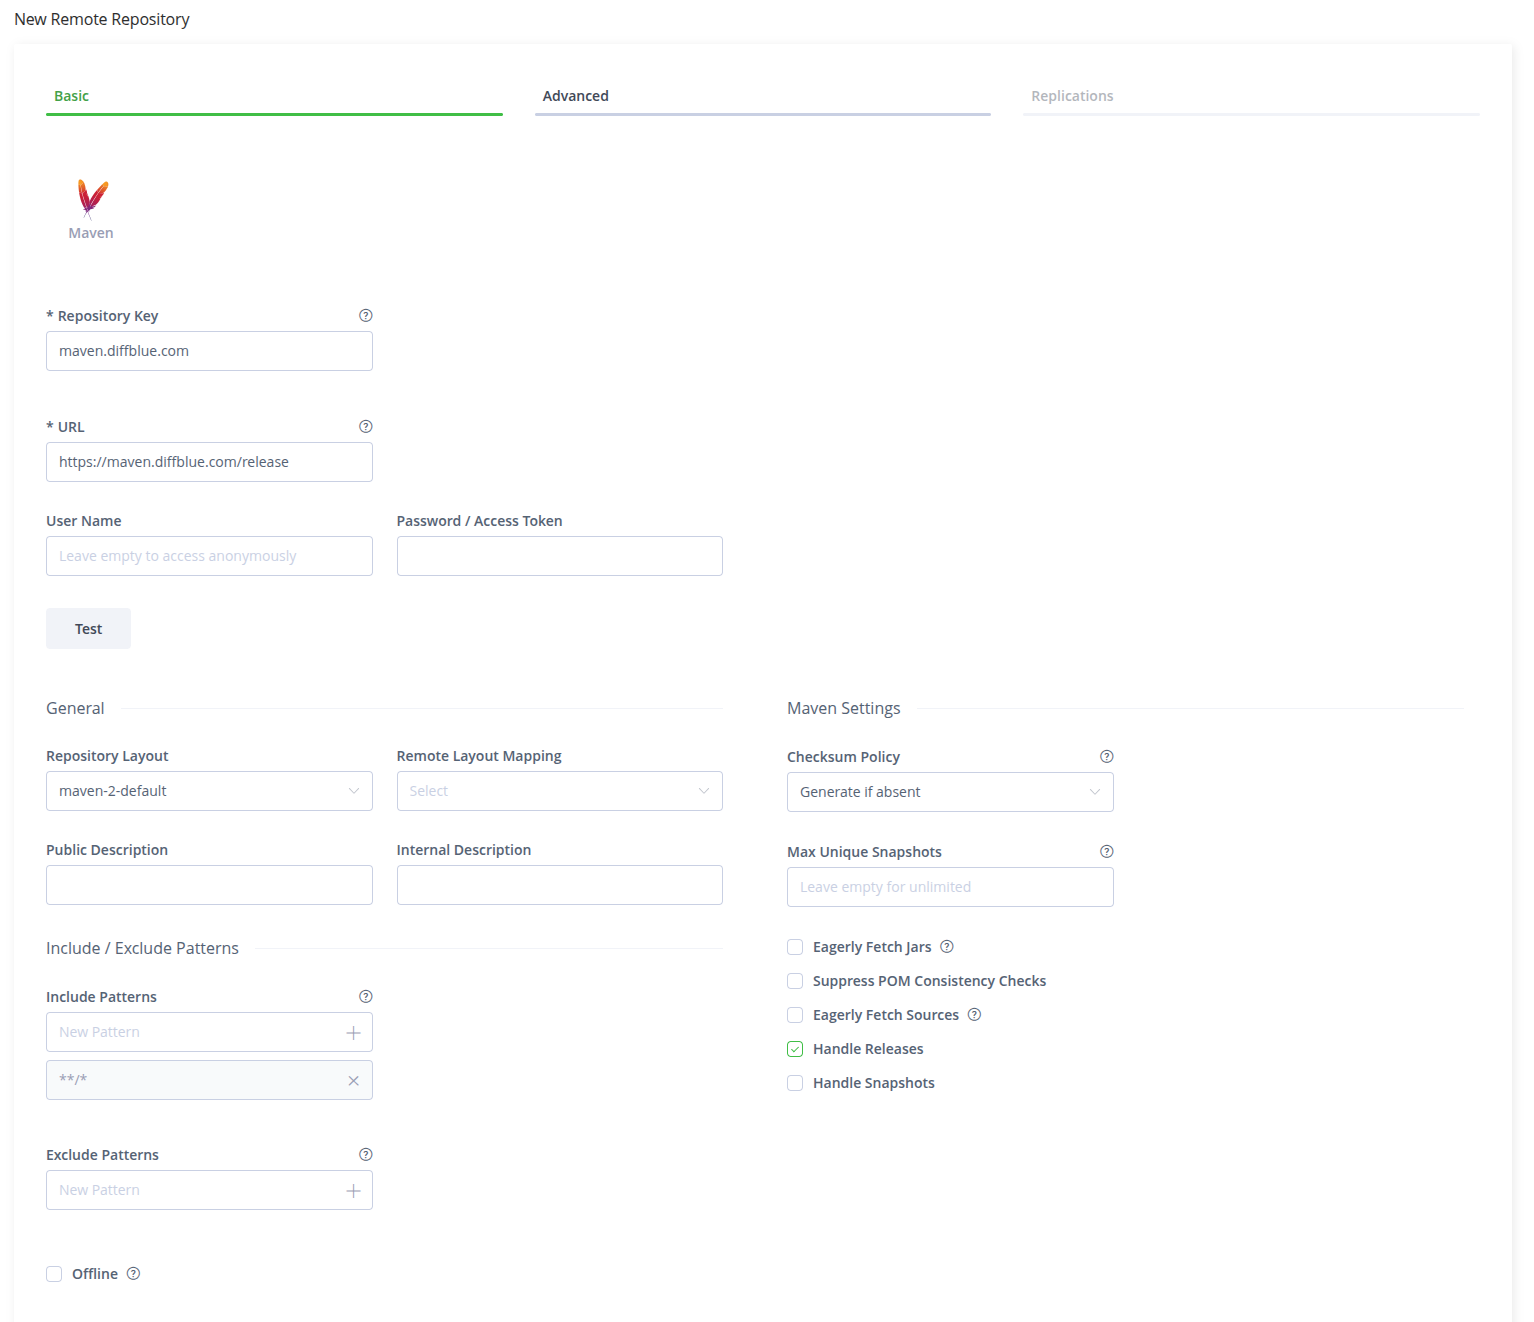The height and width of the screenshot is (1322, 1534).
Task: Tick the Offline checkbox
Action: click(x=54, y=1274)
